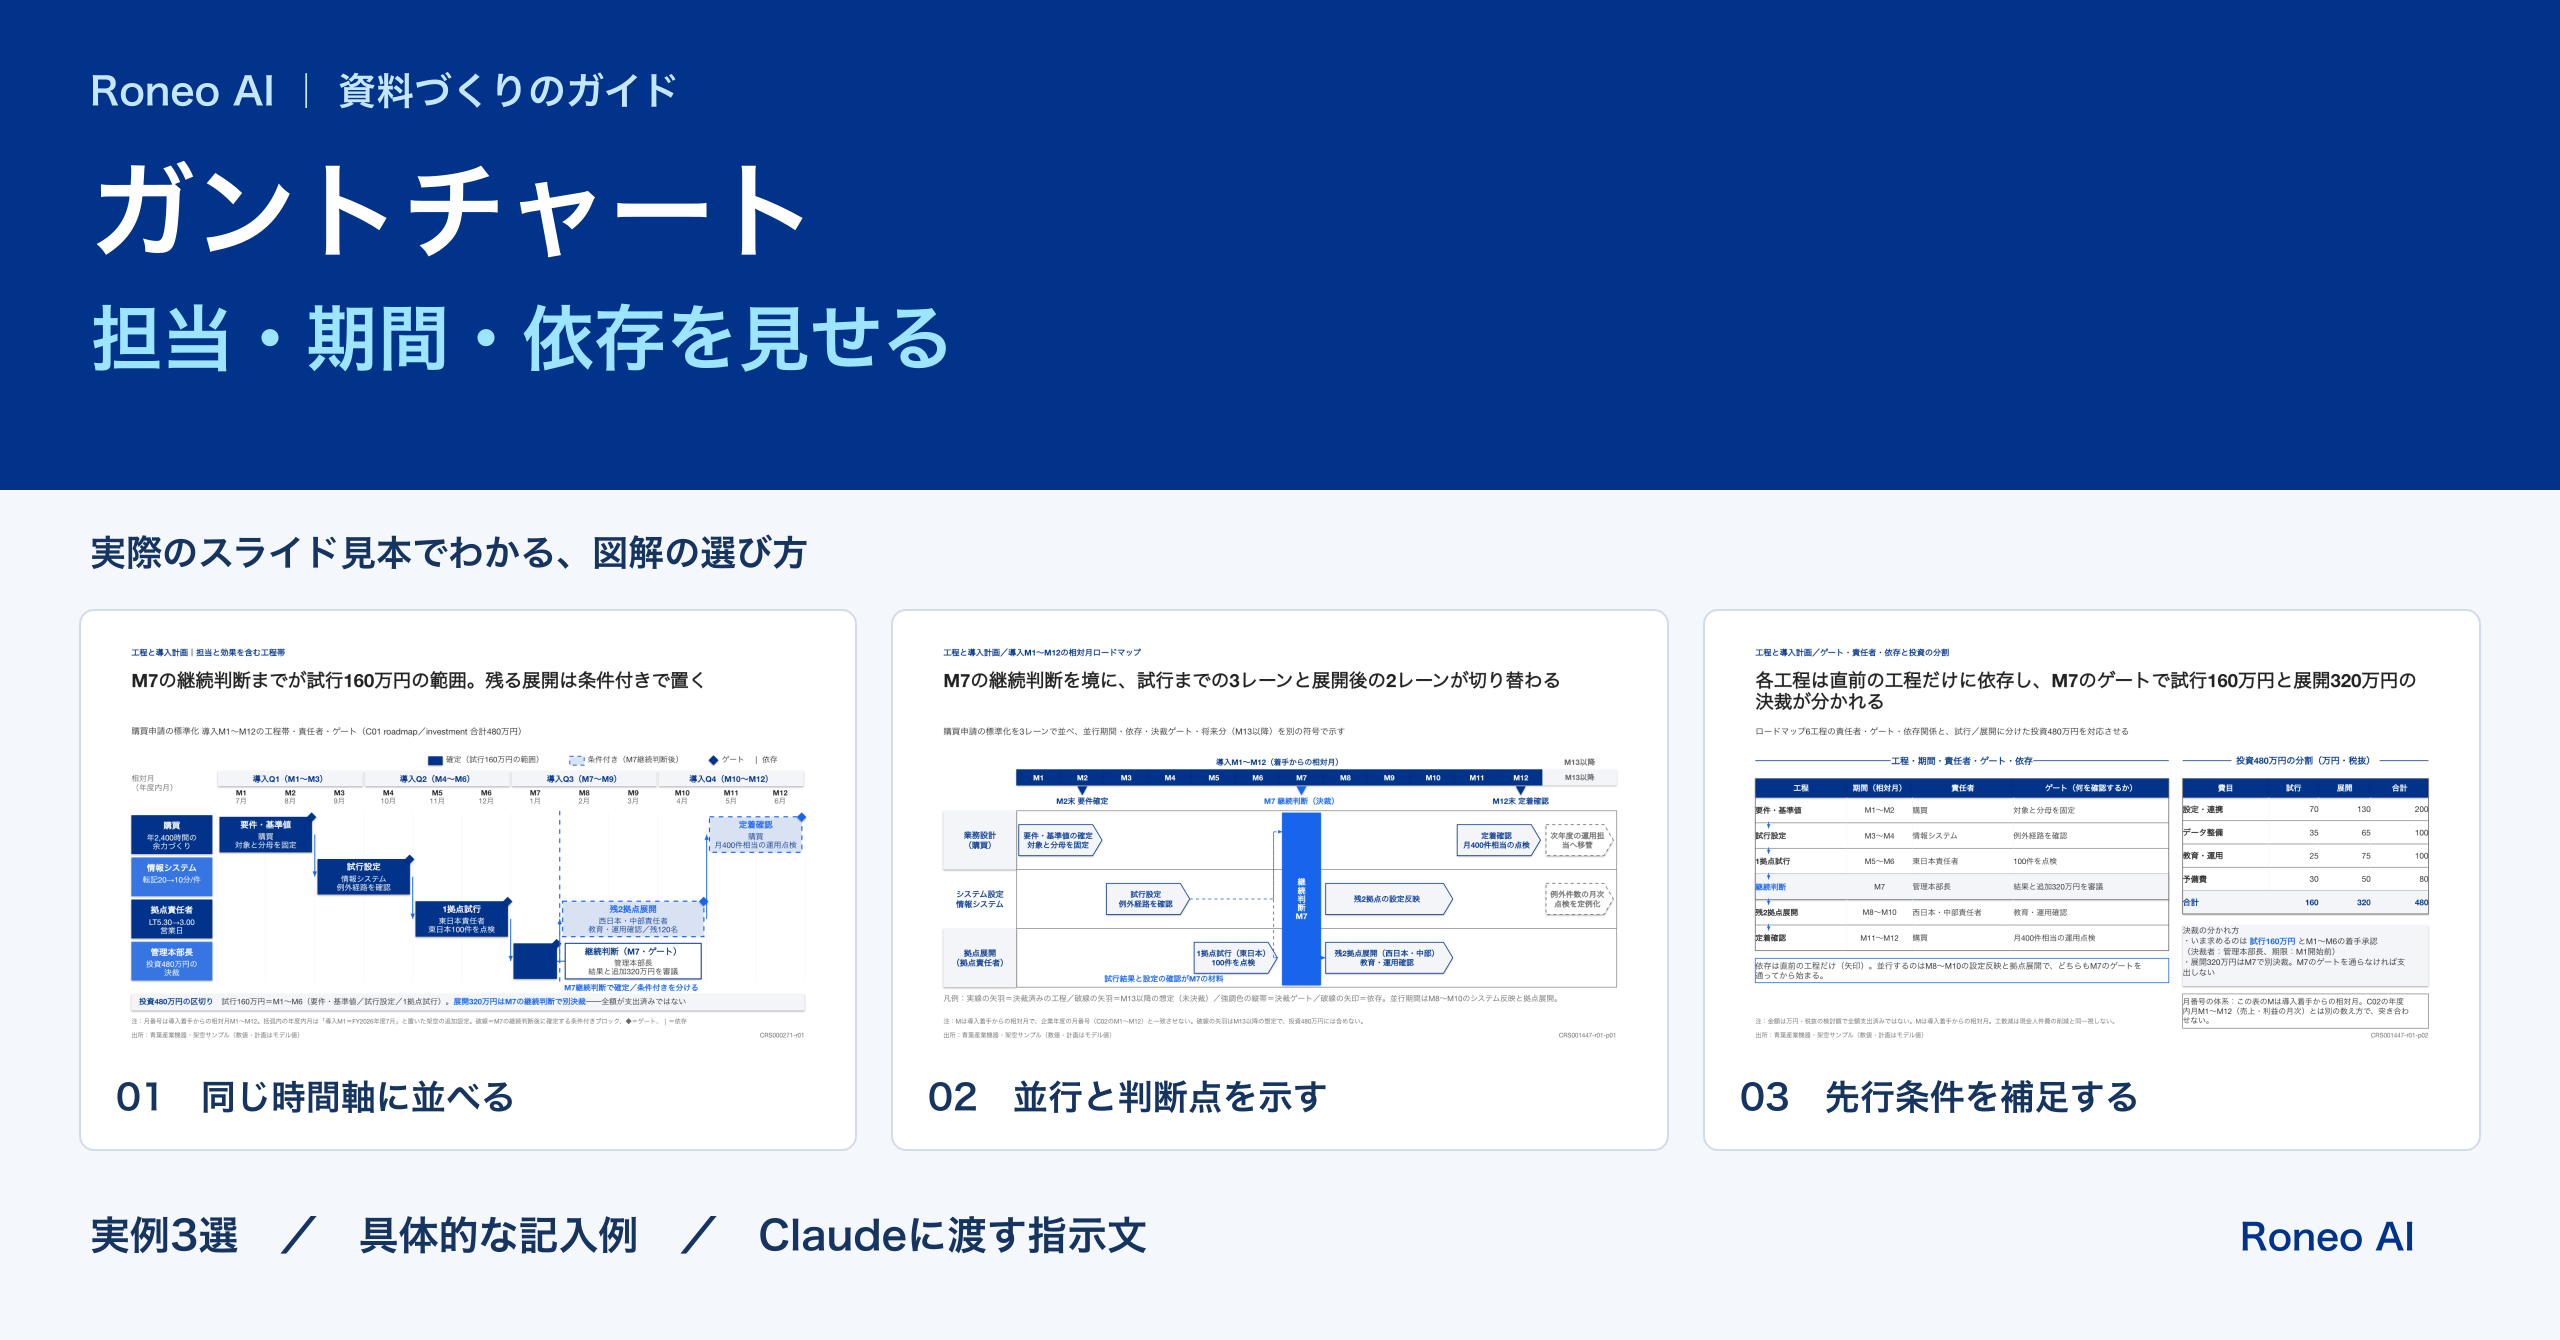Click slide 02 title about 3レーンと2レーン
This screenshot has height=1340, width=2560.
1251,680
